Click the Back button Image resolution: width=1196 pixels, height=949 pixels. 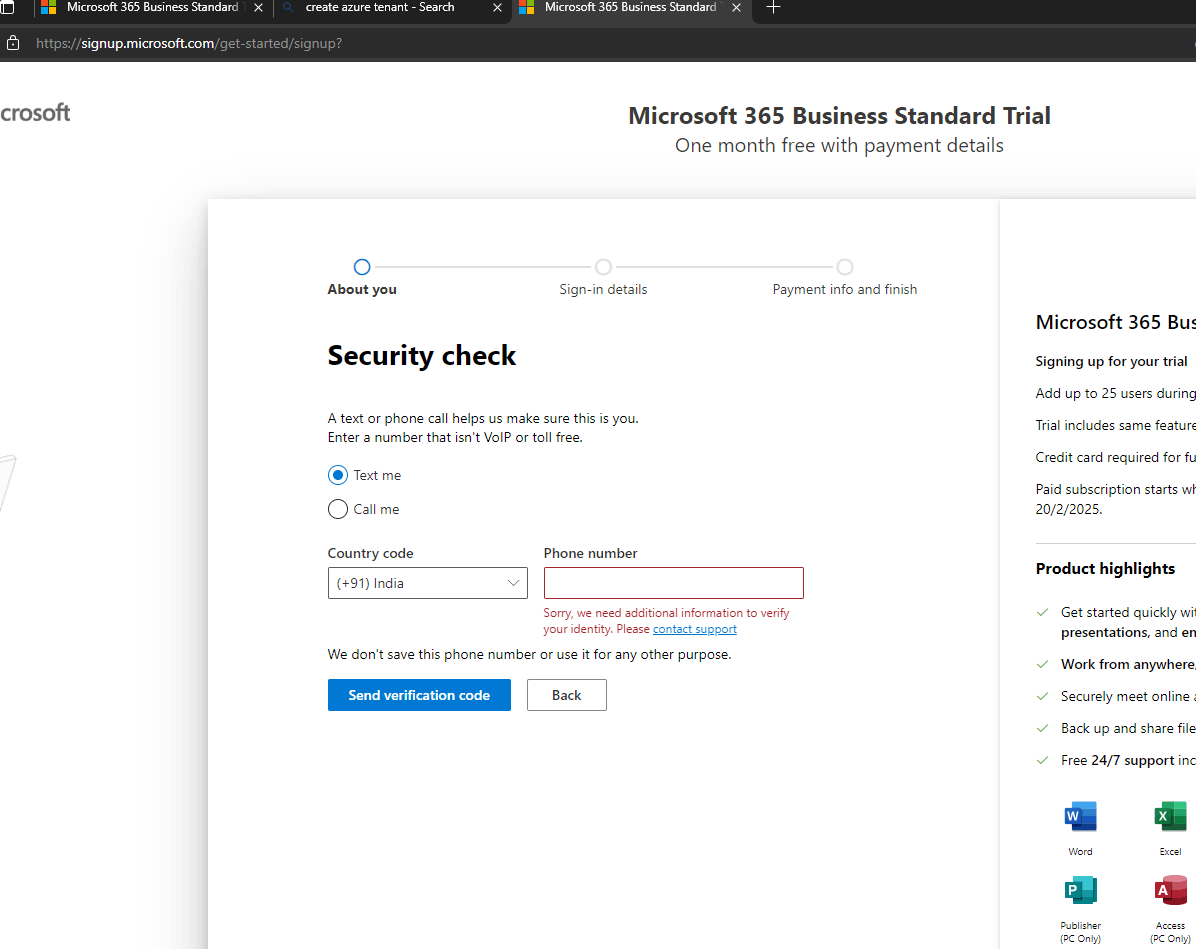(567, 695)
